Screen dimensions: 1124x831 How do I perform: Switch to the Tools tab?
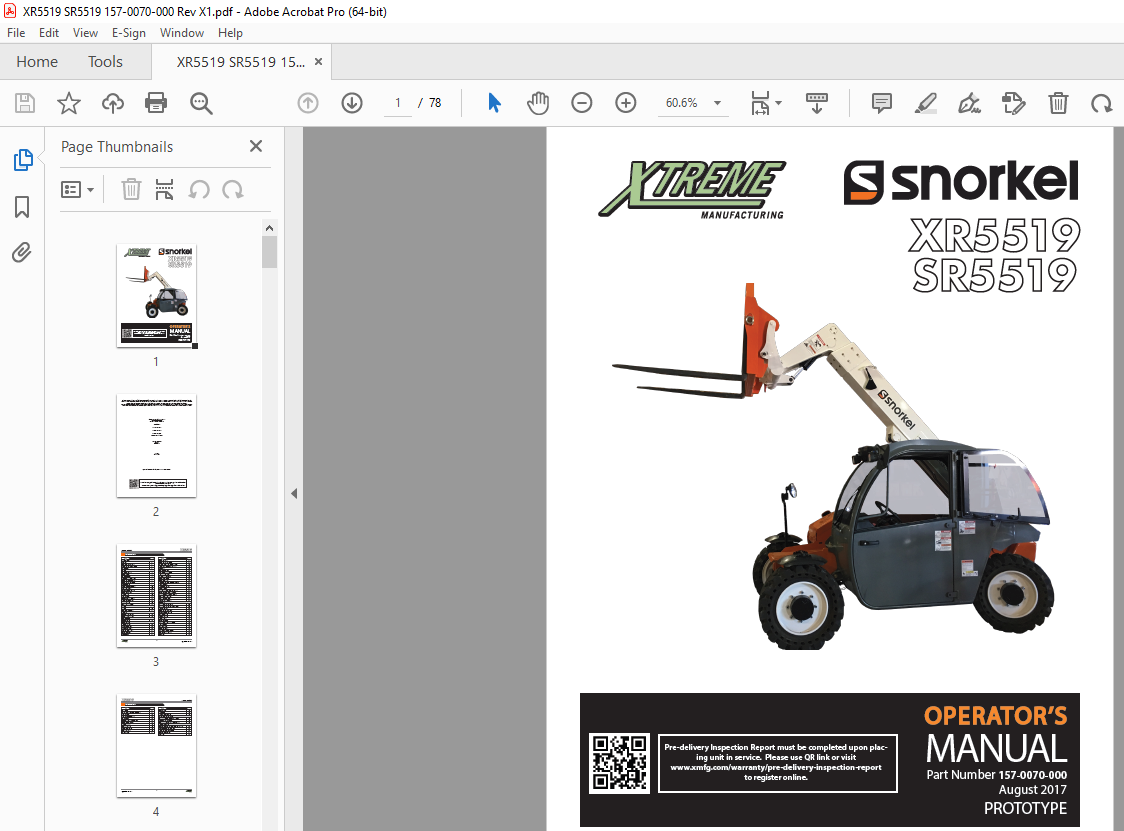[105, 62]
